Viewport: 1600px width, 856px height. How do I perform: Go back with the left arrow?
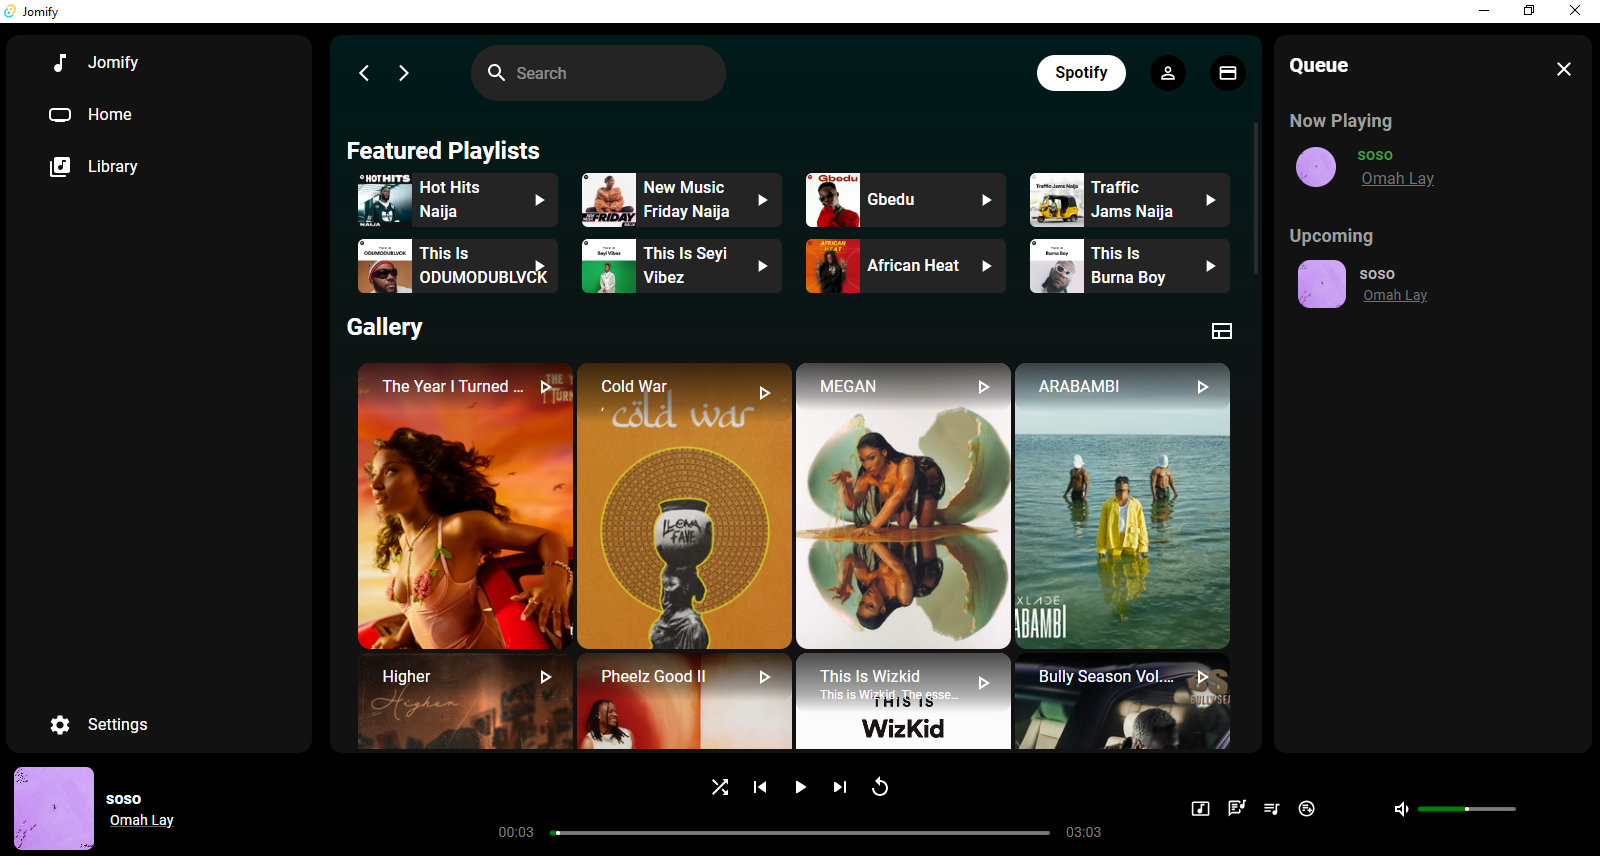(x=364, y=73)
